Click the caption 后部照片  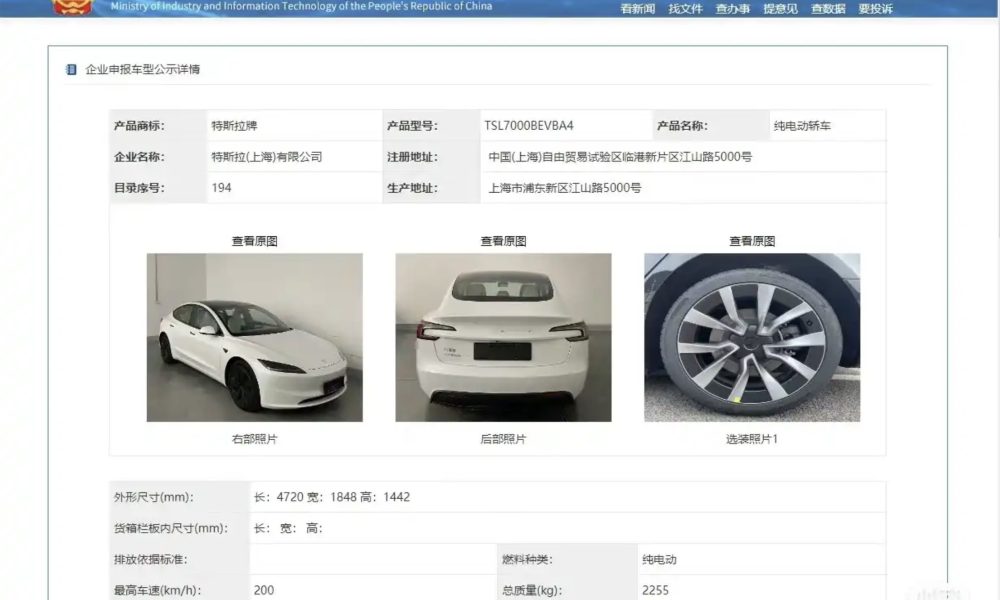(x=503, y=439)
